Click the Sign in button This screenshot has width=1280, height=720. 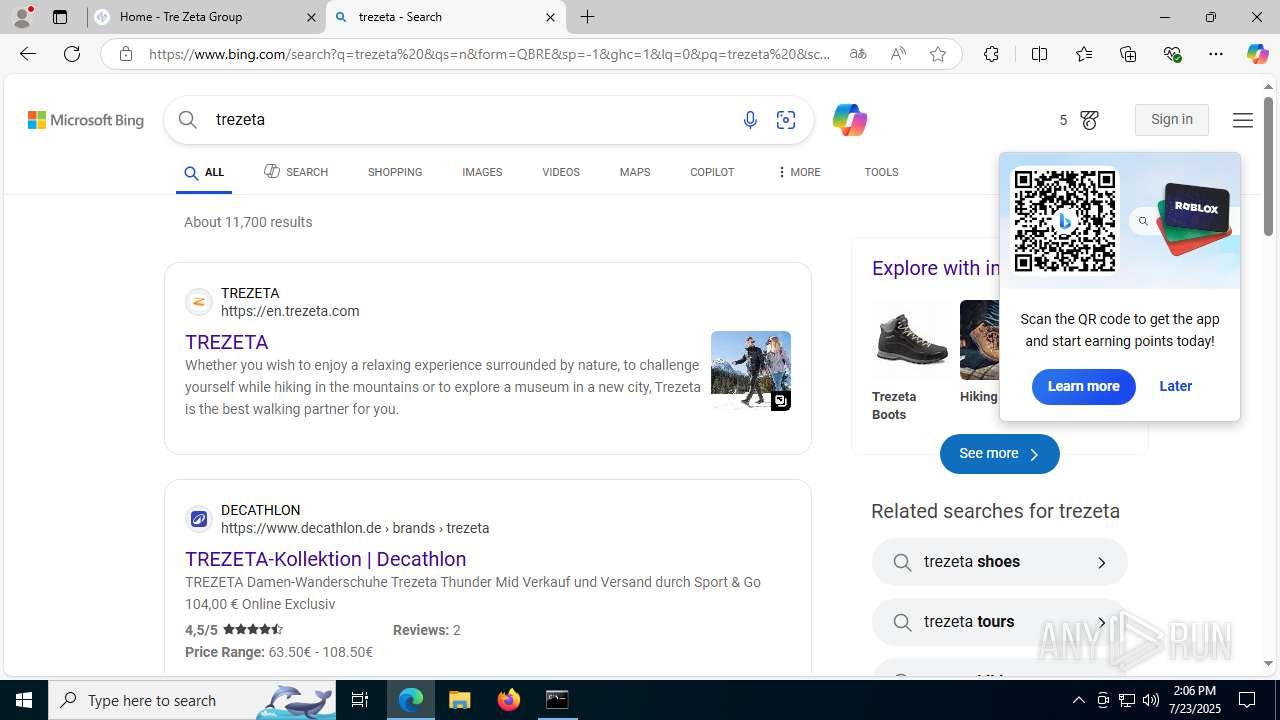pyautogui.click(x=1172, y=120)
